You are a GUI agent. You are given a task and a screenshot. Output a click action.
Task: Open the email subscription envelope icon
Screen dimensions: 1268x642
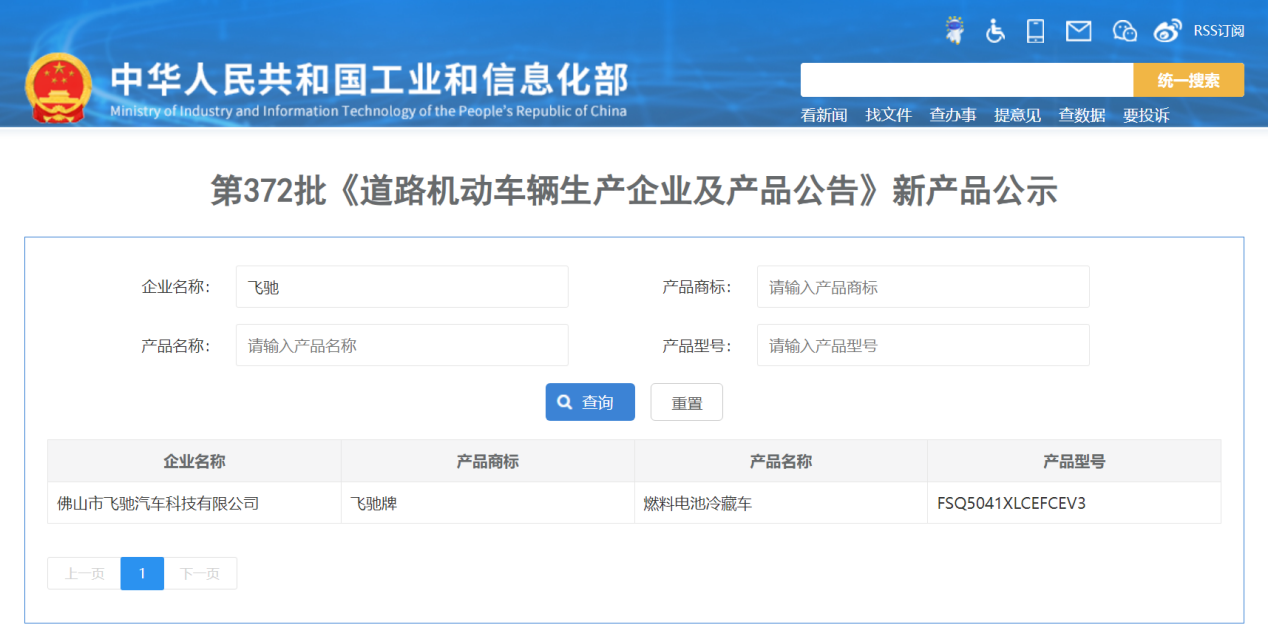click(x=1078, y=30)
